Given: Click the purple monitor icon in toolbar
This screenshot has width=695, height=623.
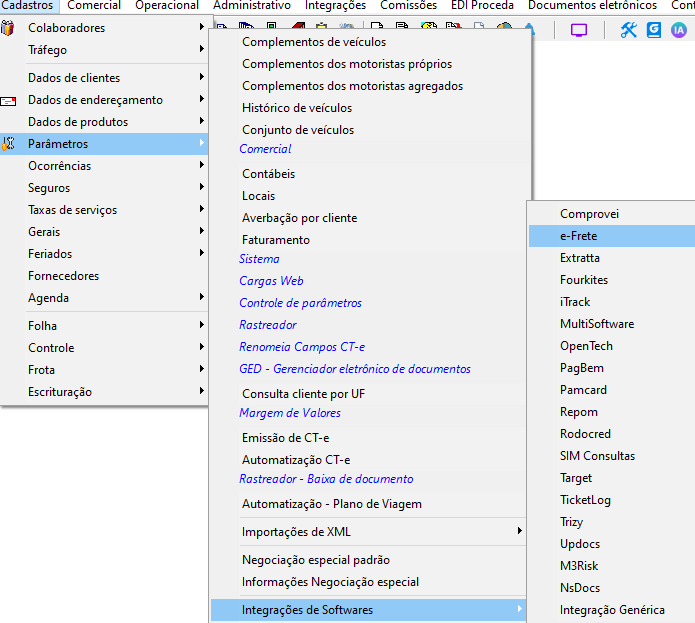Looking at the screenshot, I should [579, 30].
